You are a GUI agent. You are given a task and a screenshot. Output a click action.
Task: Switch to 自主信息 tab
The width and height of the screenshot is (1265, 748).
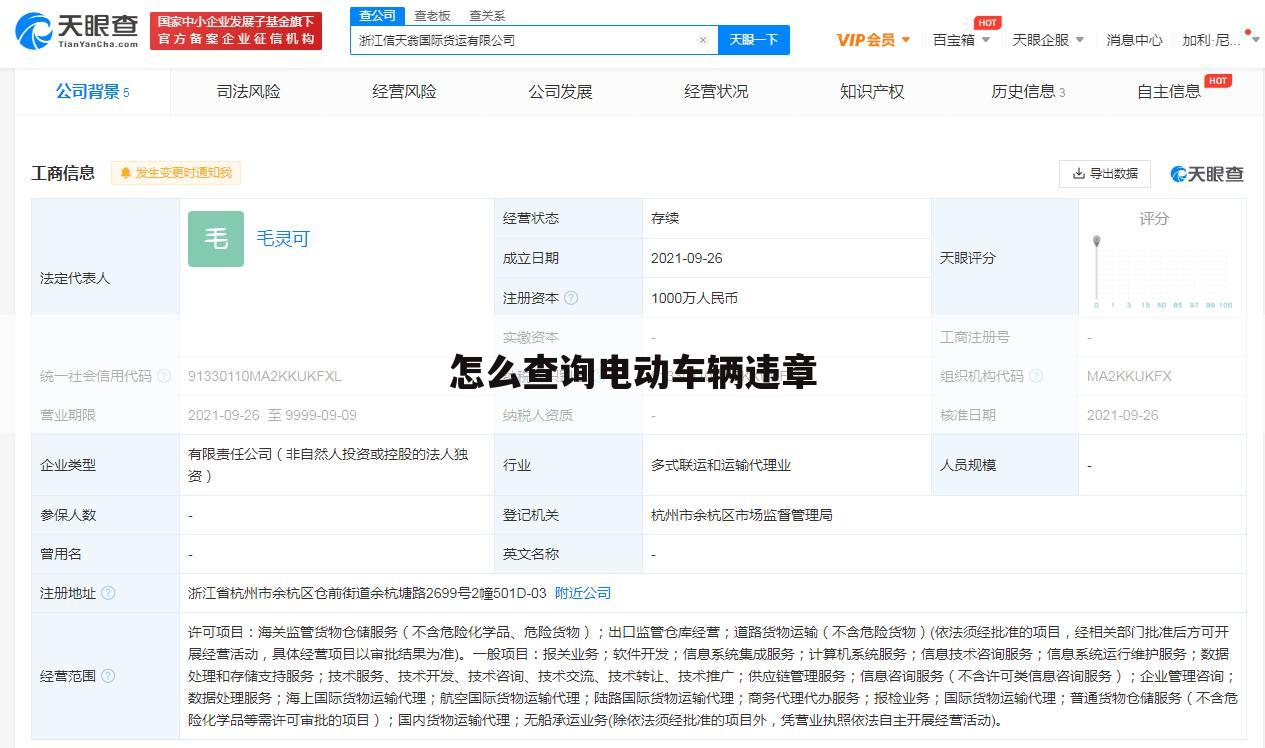(1169, 91)
